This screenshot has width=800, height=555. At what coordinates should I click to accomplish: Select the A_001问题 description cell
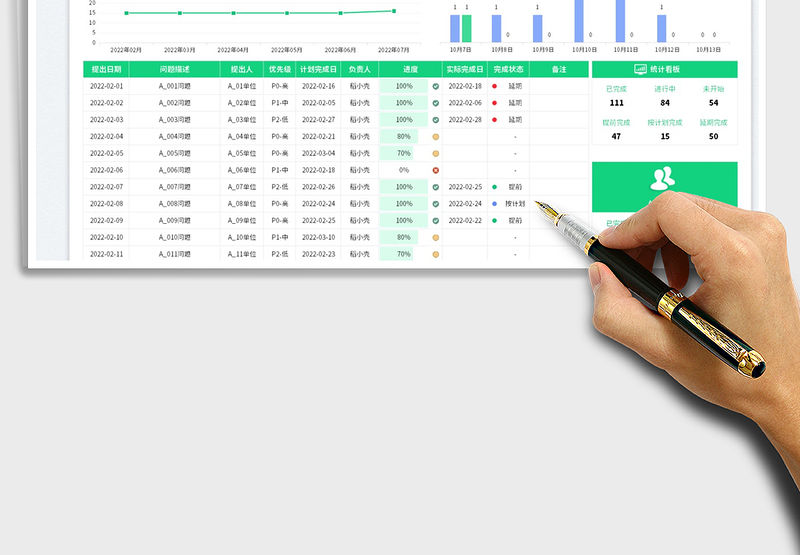pyautogui.click(x=174, y=87)
